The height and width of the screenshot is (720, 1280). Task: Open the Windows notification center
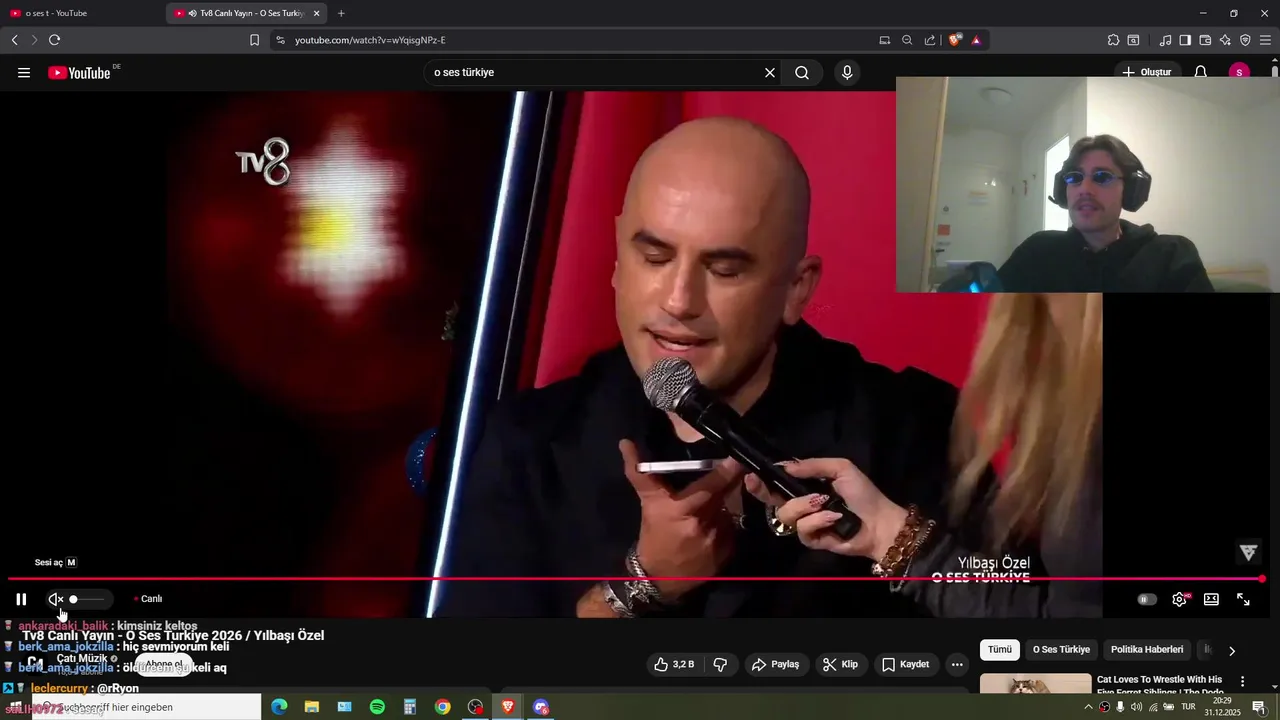1259,707
